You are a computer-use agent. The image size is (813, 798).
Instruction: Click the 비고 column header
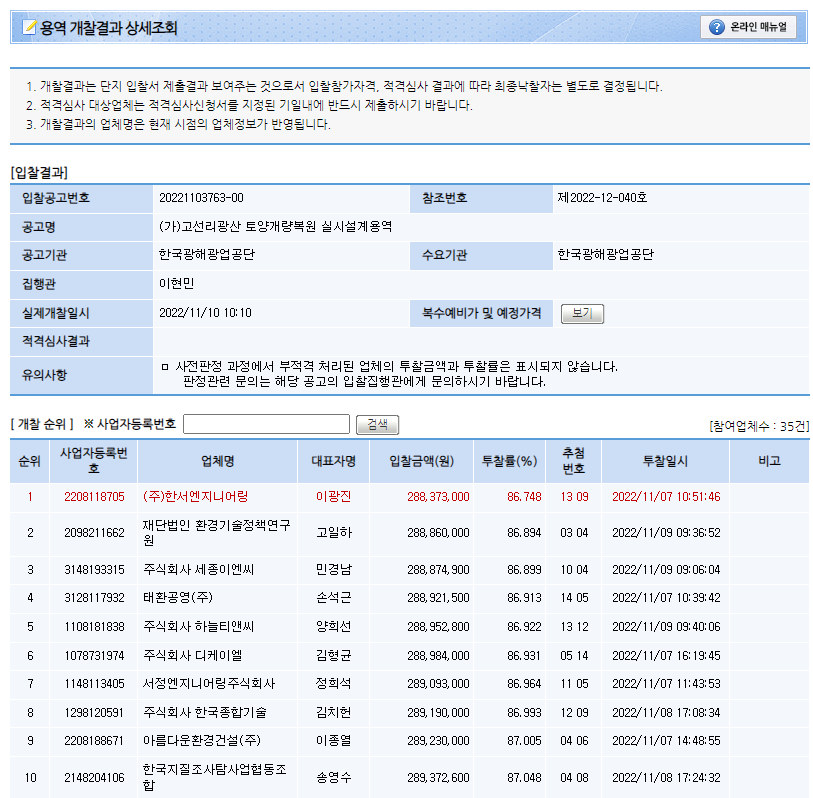tap(769, 461)
